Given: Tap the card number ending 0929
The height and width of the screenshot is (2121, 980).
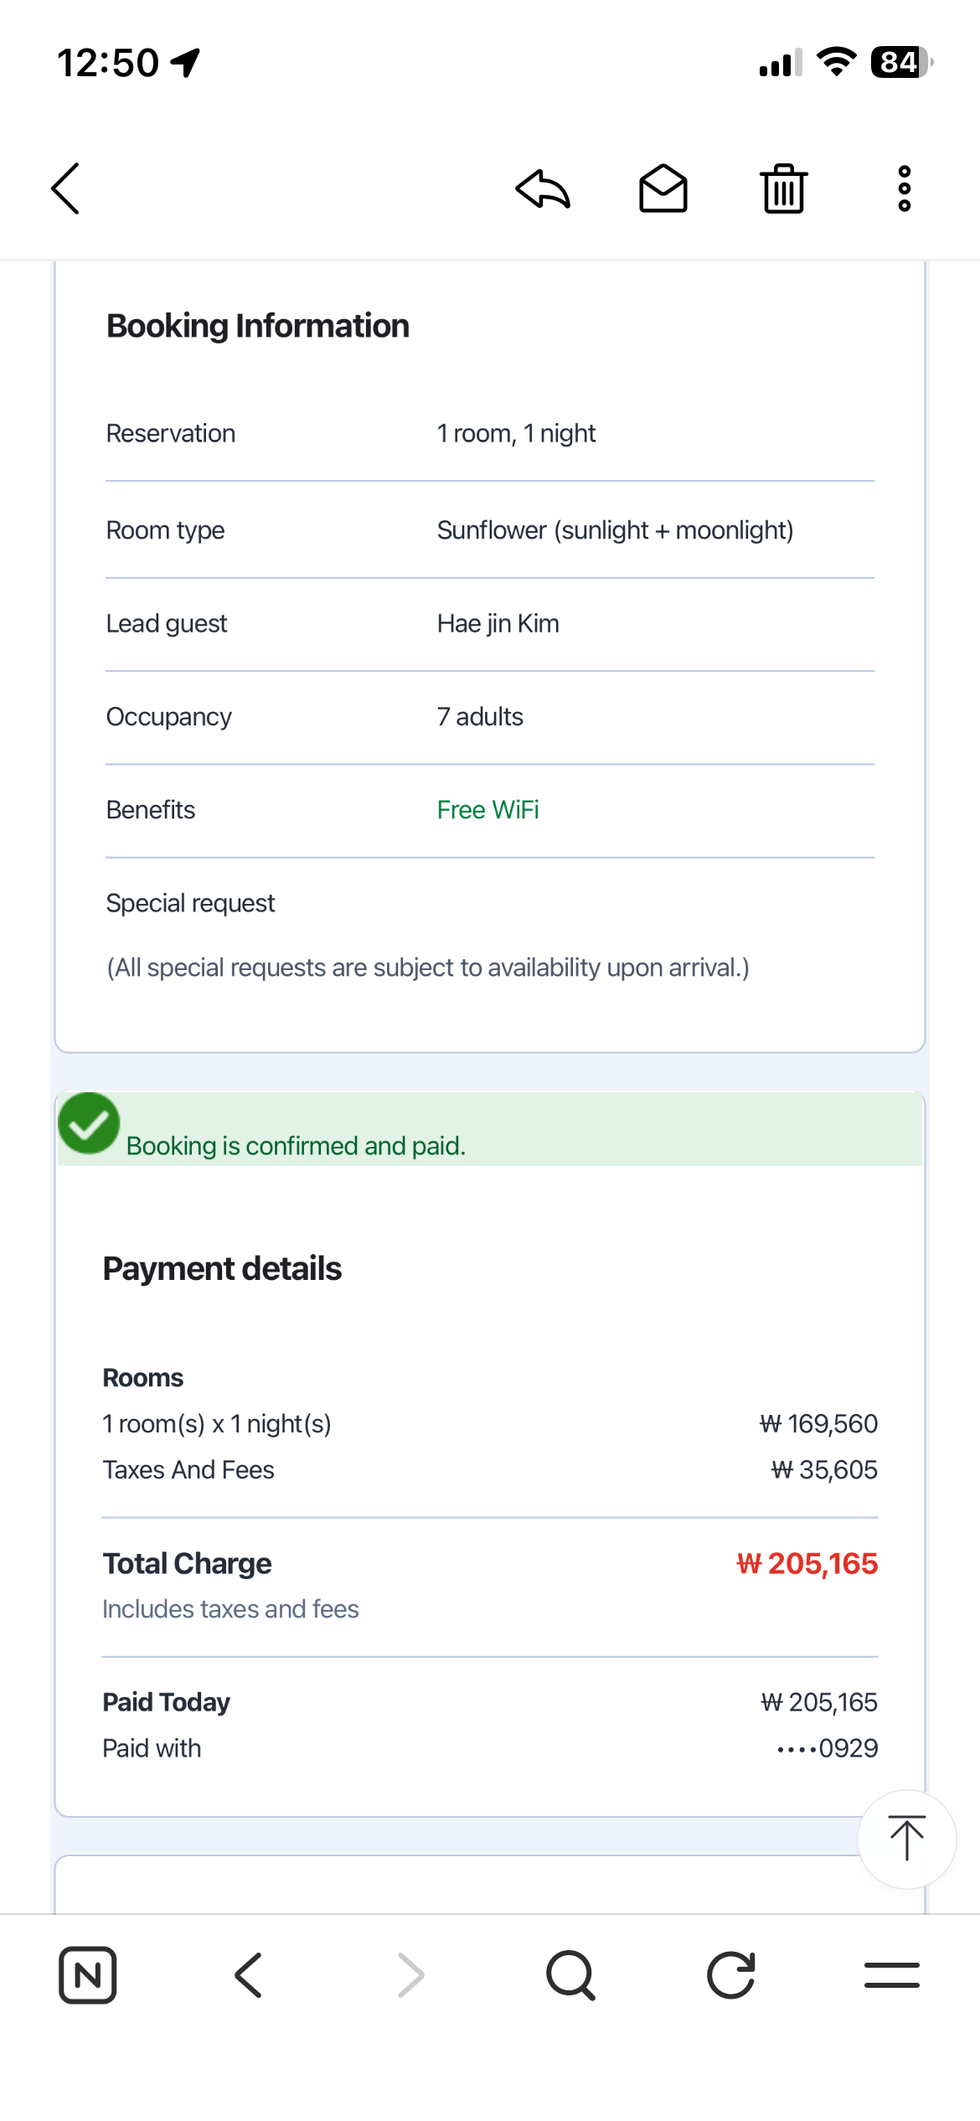Looking at the screenshot, I should 828,1748.
